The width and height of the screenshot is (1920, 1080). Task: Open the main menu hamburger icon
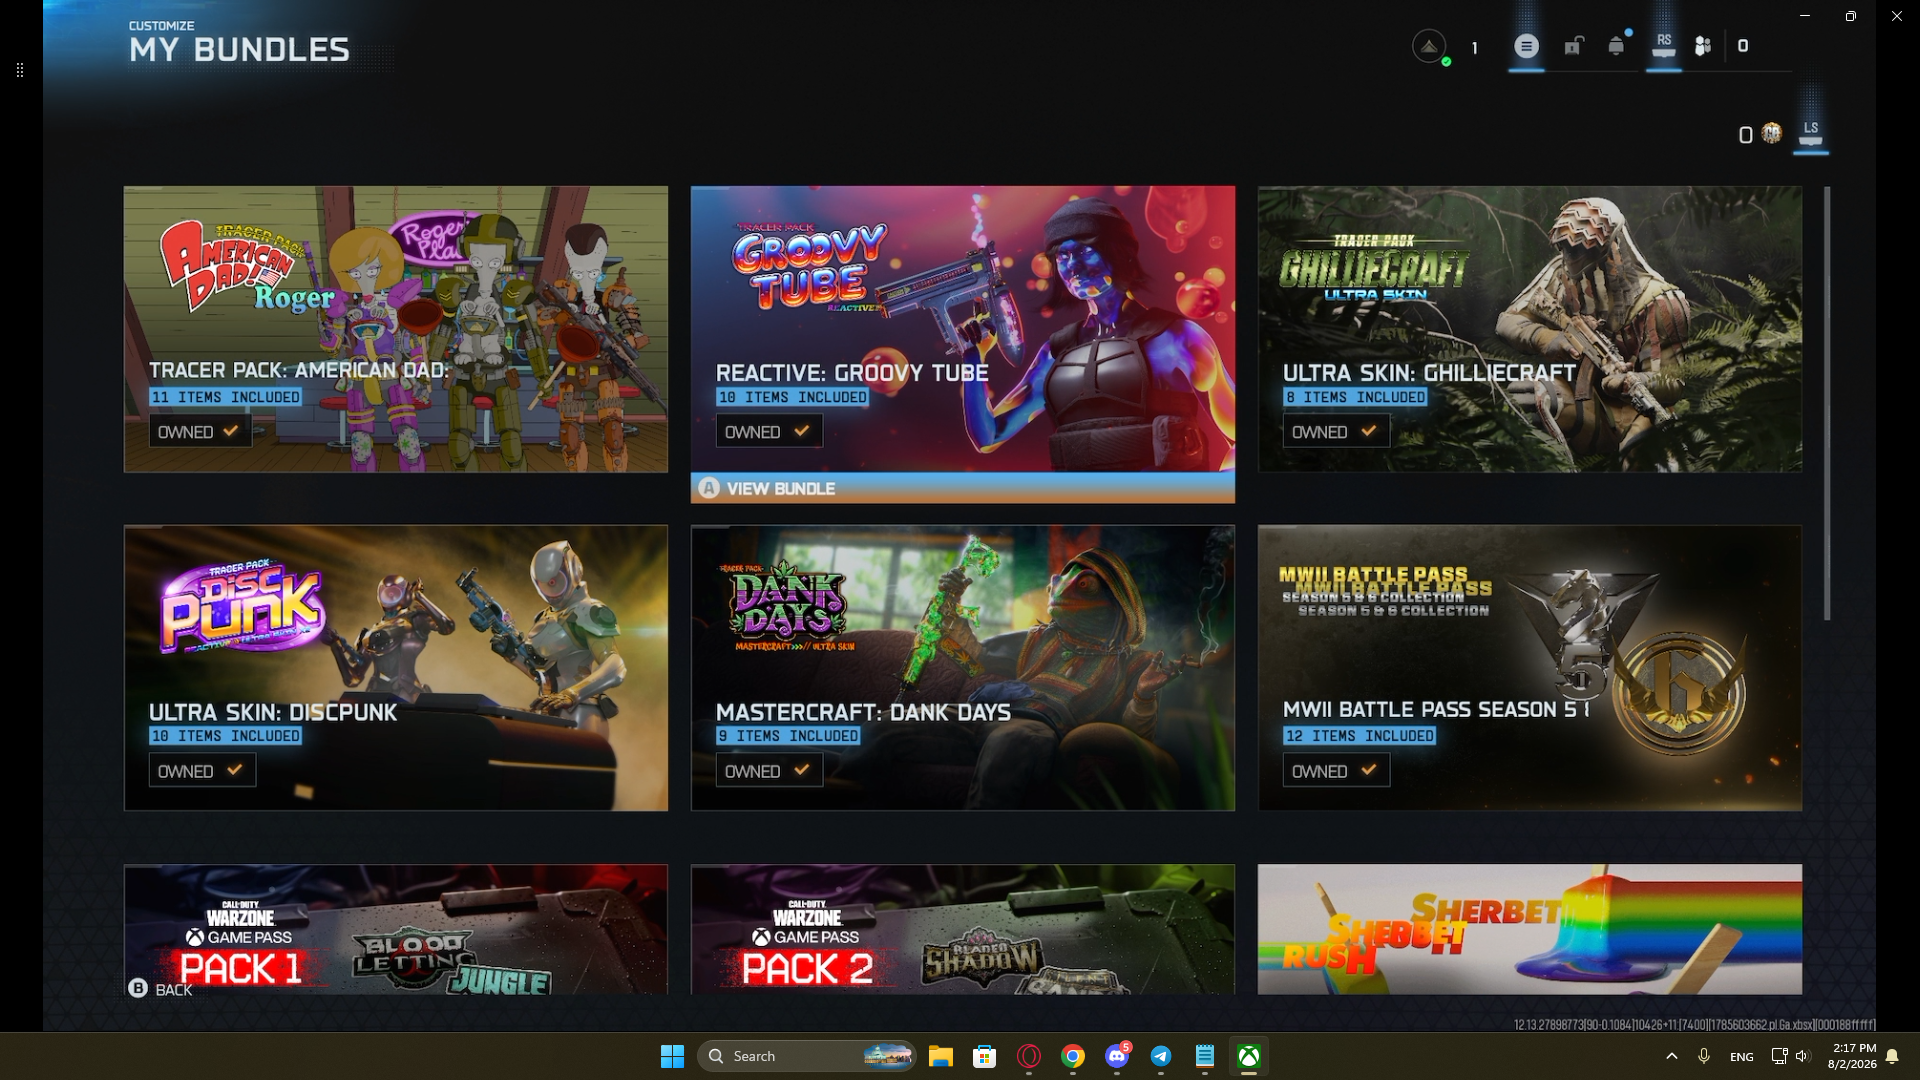[x=1526, y=46]
